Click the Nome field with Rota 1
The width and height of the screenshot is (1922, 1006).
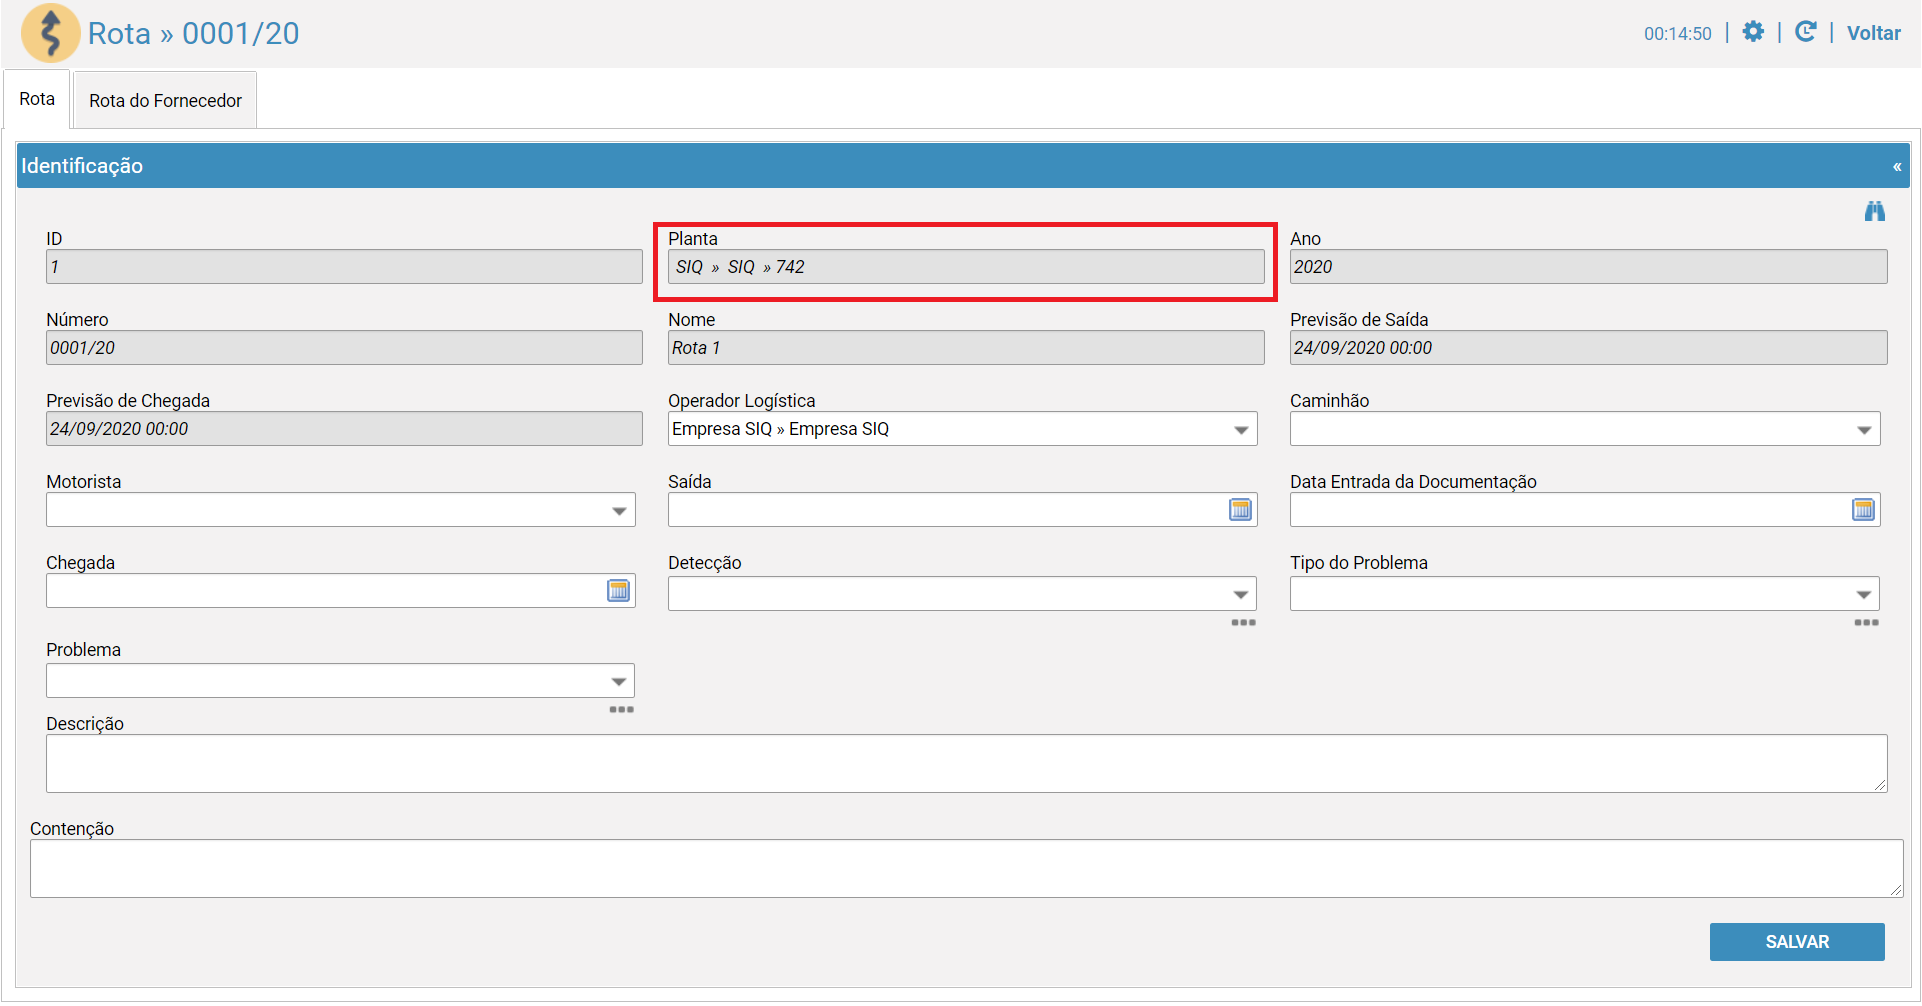(x=966, y=348)
